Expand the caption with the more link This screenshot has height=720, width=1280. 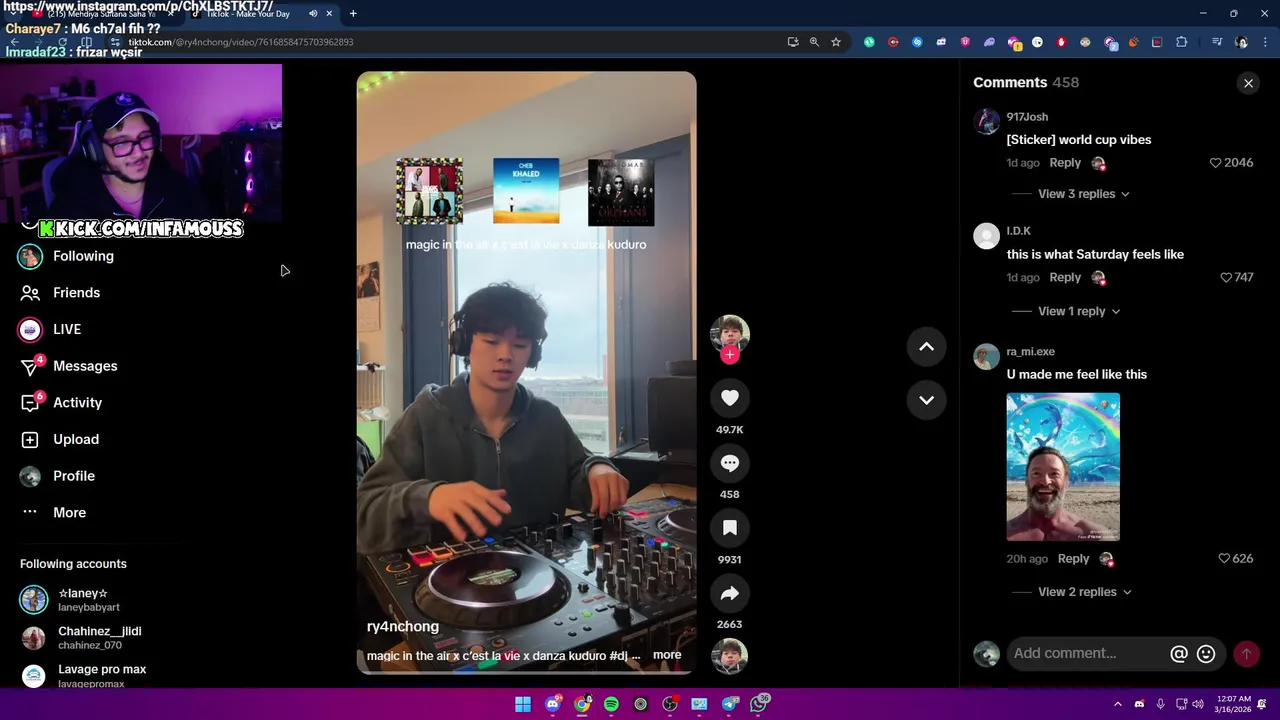point(667,656)
